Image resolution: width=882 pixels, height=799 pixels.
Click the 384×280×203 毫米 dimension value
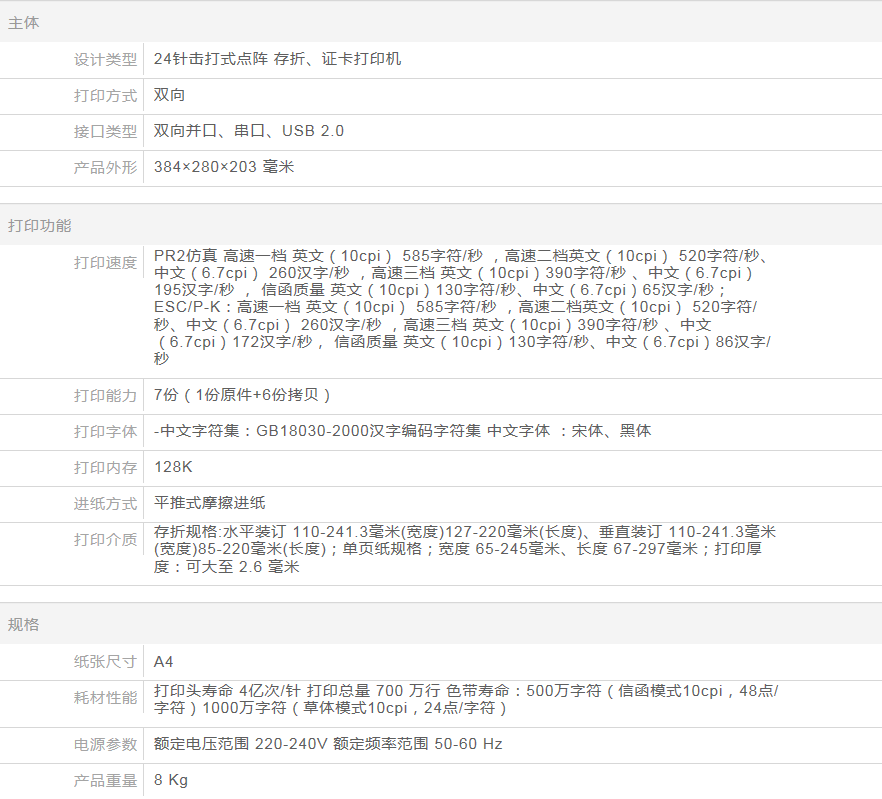click(224, 167)
